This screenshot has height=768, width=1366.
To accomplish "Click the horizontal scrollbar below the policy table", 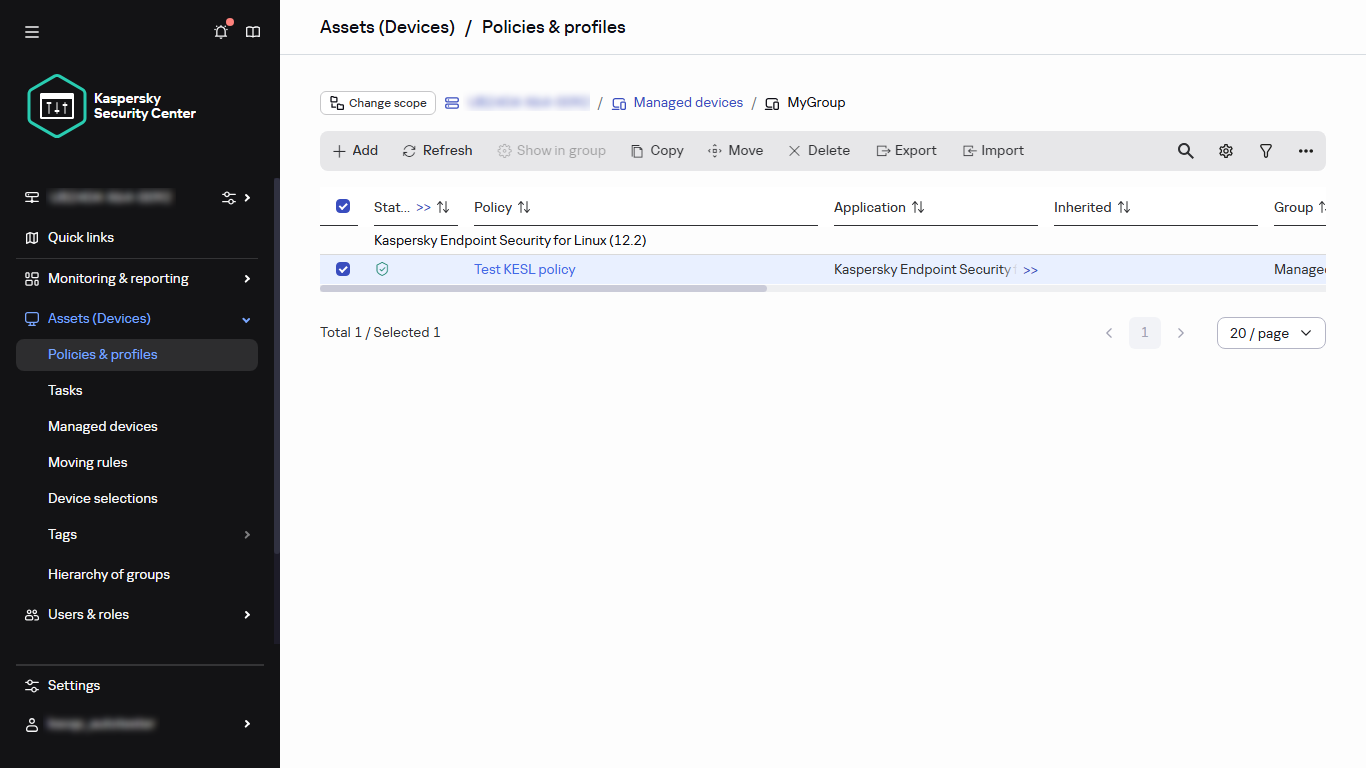I will point(544,288).
